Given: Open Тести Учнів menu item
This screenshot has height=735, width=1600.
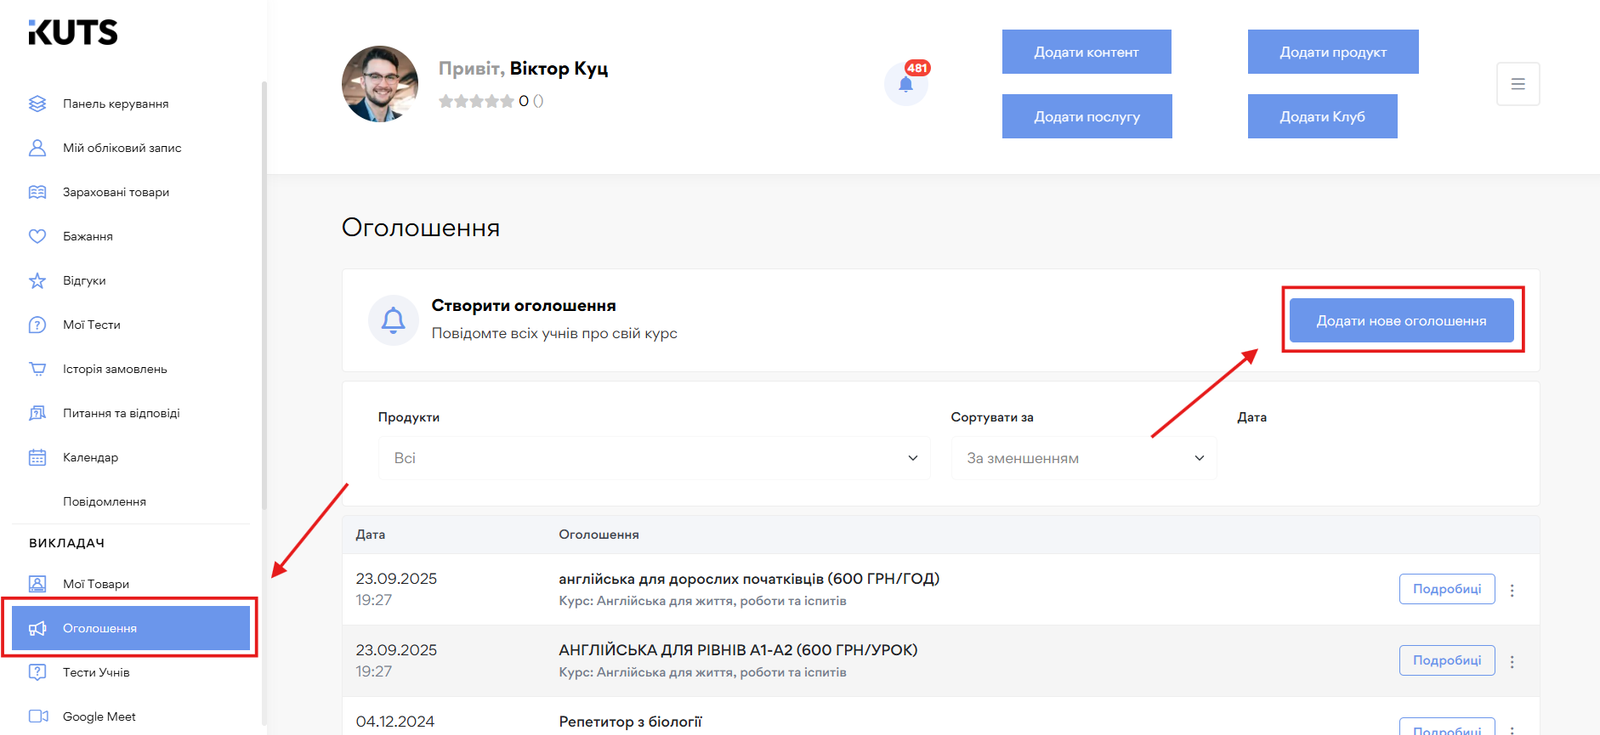Looking at the screenshot, I should [96, 672].
